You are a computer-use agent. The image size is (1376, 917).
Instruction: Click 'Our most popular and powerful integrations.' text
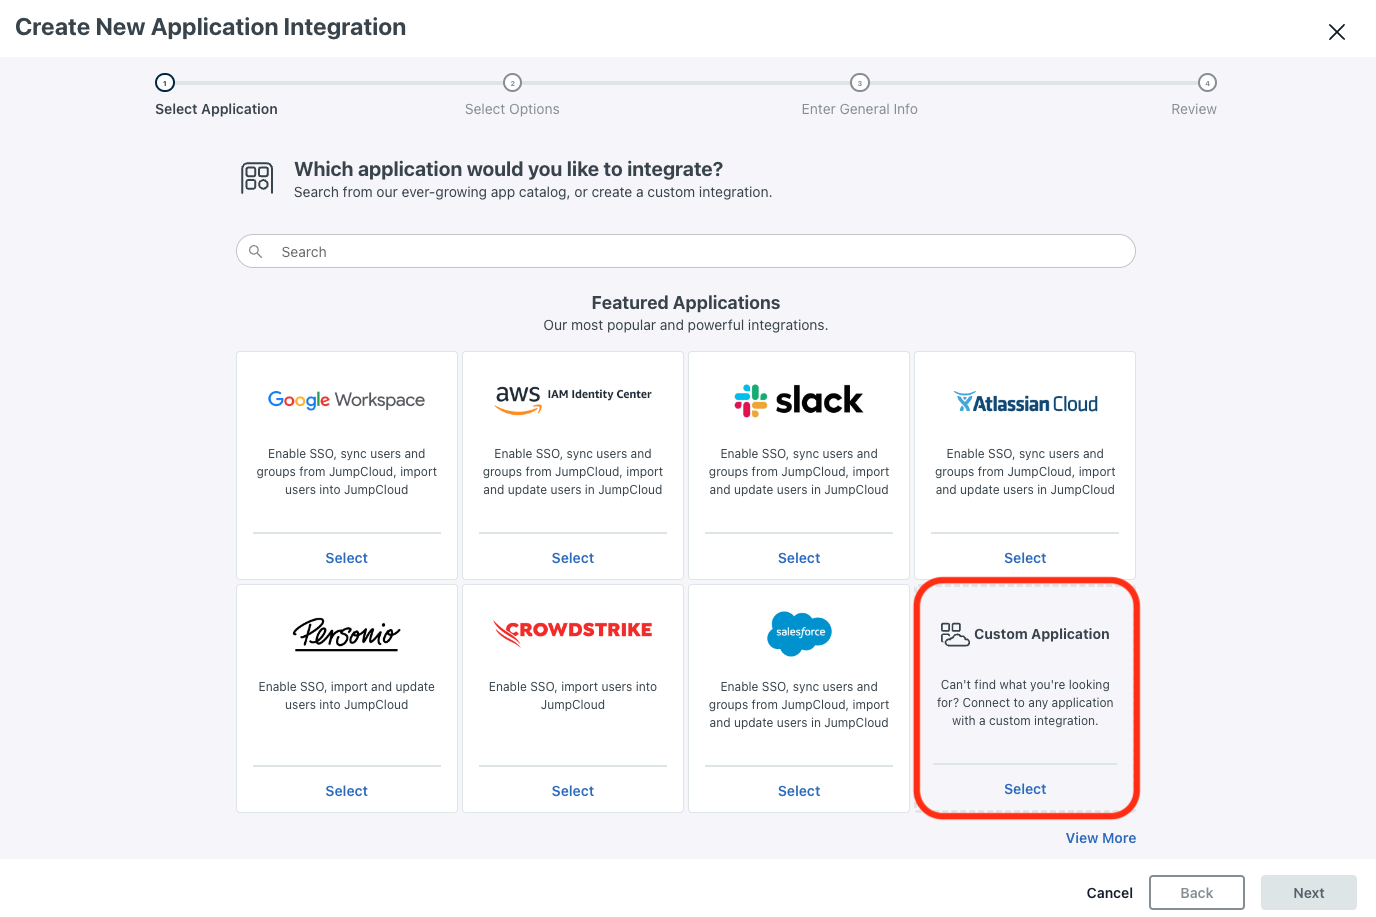tap(686, 325)
